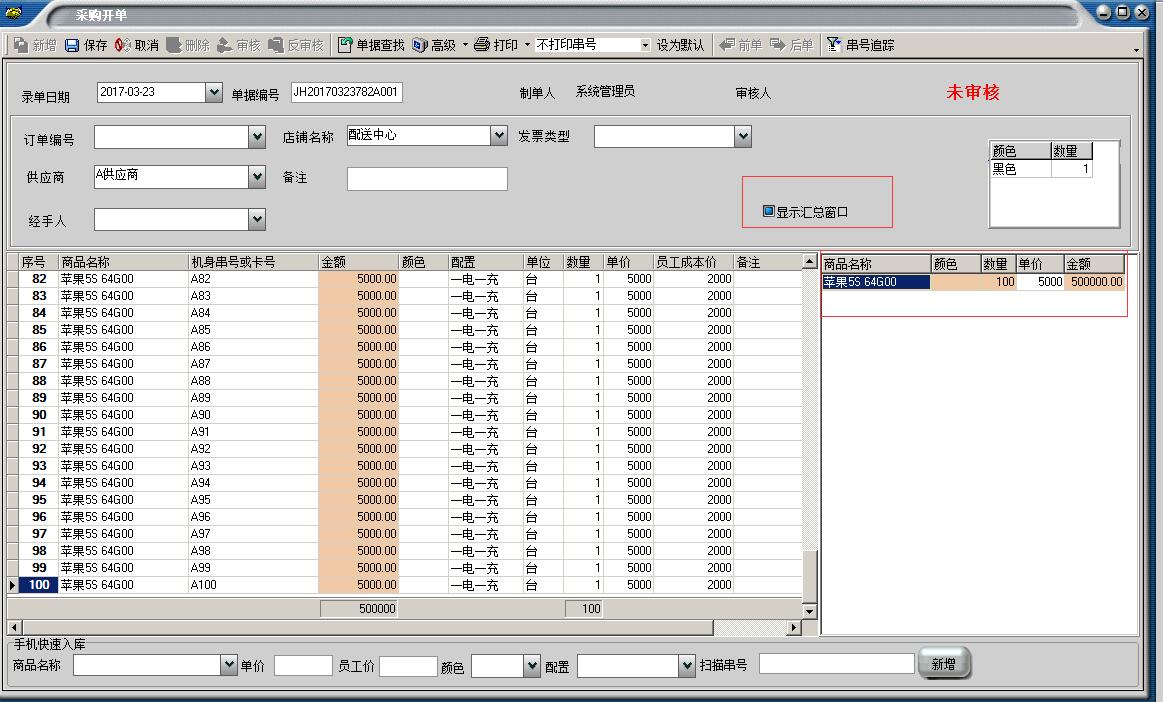Click the 单价 input field at bottom
This screenshot has height=702, width=1163.
pos(303,666)
